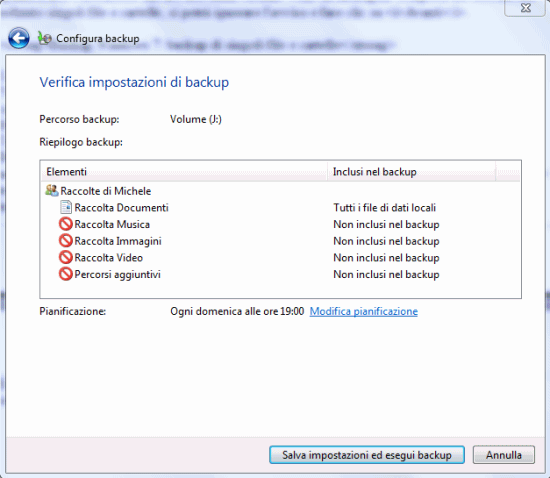
Task: Click the Annulla button
Action: click(504, 455)
